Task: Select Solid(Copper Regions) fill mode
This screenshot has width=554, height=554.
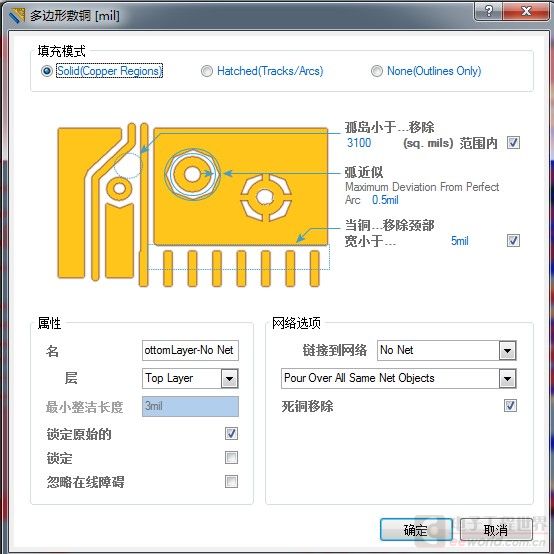Action: point(102,71)
